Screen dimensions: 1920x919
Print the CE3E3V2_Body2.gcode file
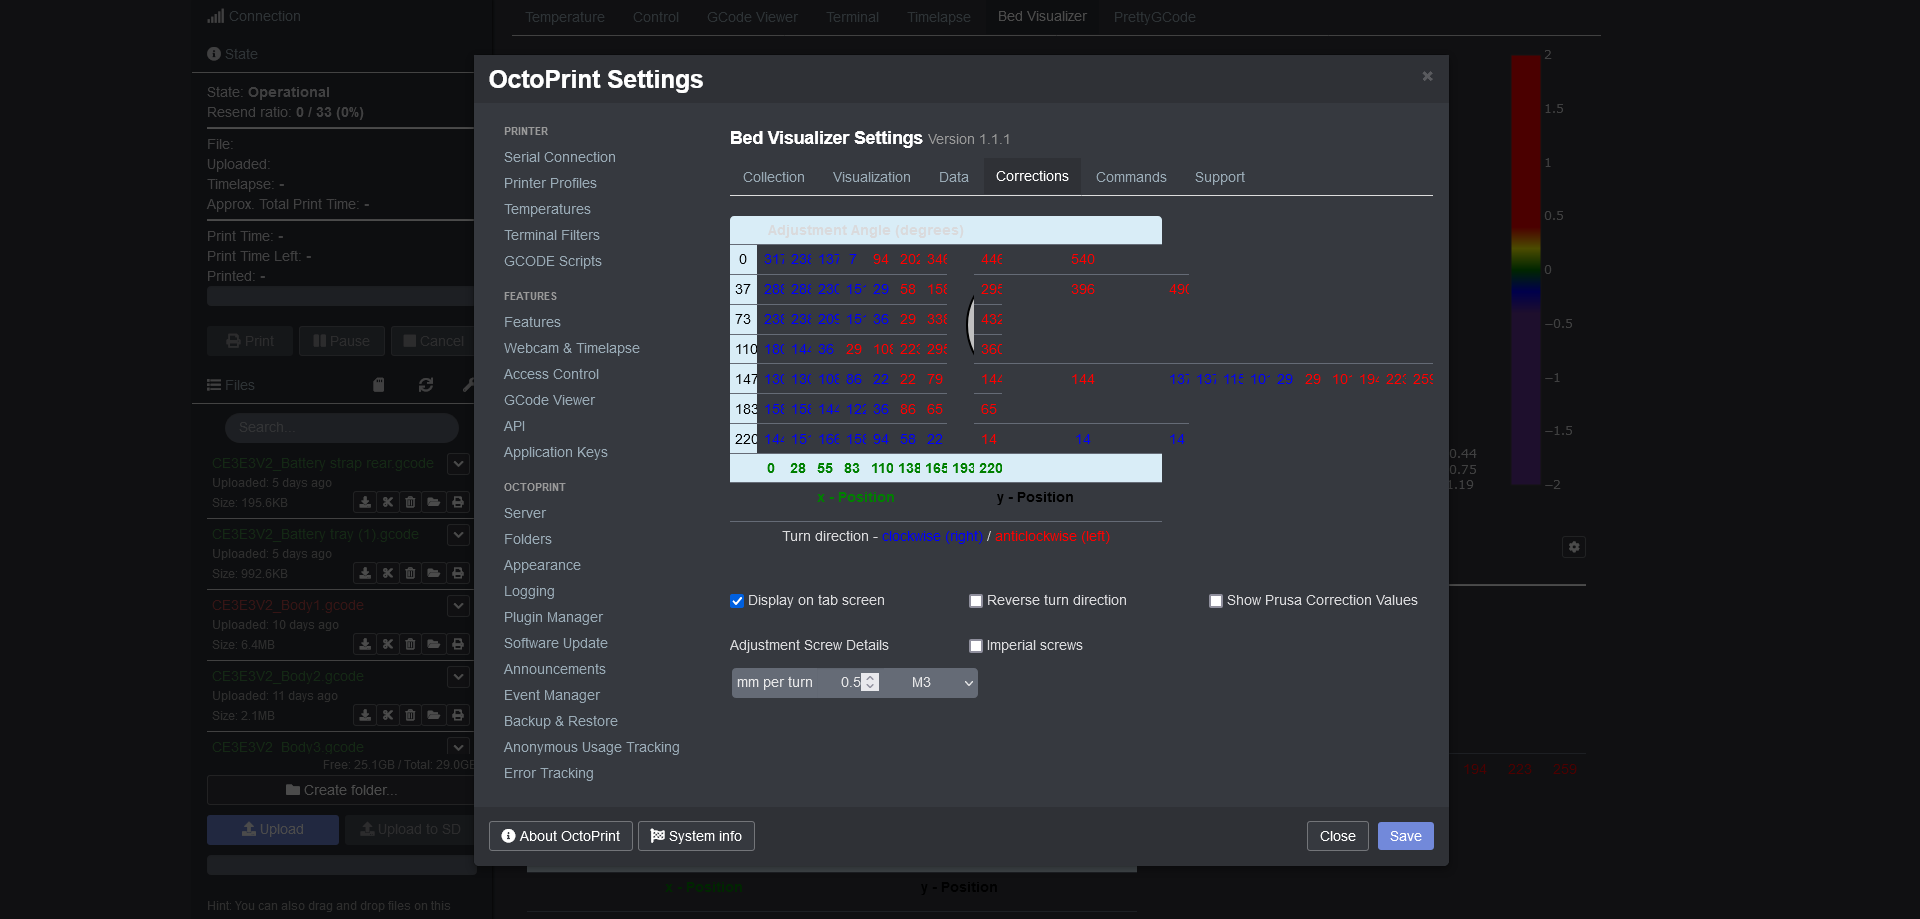pyautogui.click(x=458, y=715)
